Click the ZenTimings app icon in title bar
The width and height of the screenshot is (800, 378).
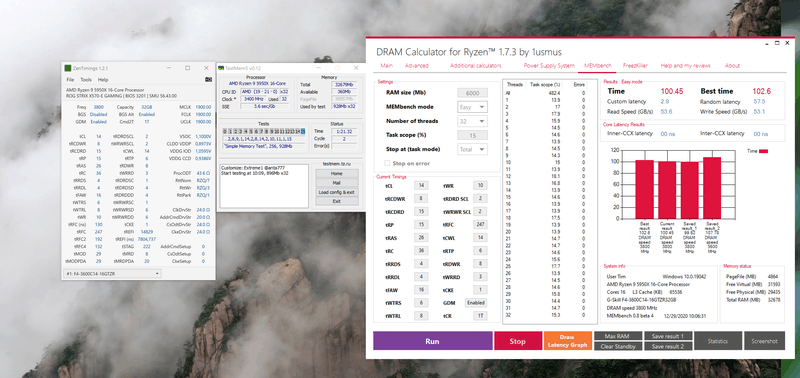[x=67, y=68]
